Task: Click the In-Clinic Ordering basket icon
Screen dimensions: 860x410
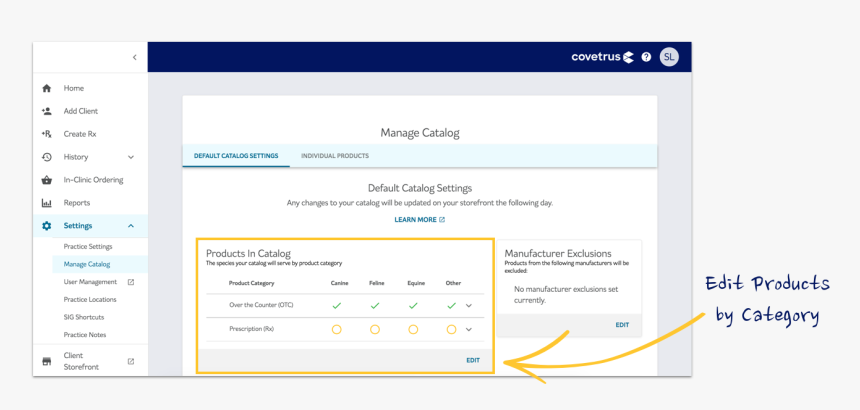Action: pyautogui.click(x=46, y=180)
